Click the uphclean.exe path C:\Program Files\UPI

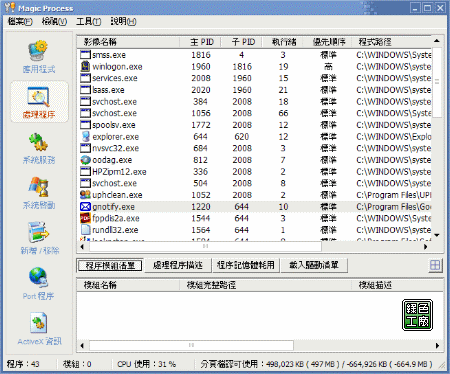(394, 195)
